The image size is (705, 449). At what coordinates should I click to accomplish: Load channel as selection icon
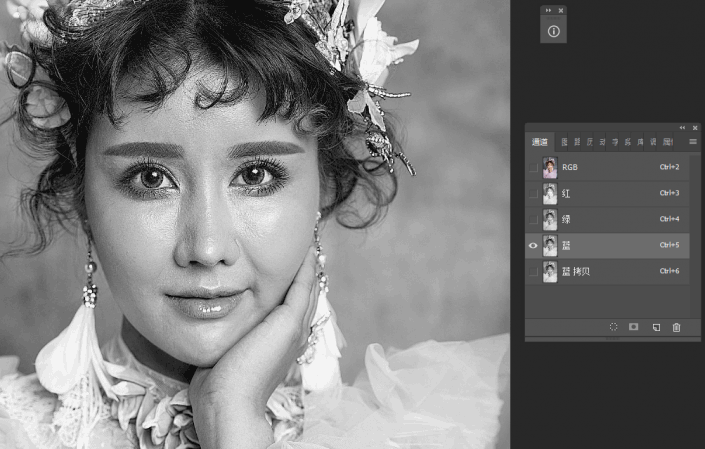(x=613, y=327)
